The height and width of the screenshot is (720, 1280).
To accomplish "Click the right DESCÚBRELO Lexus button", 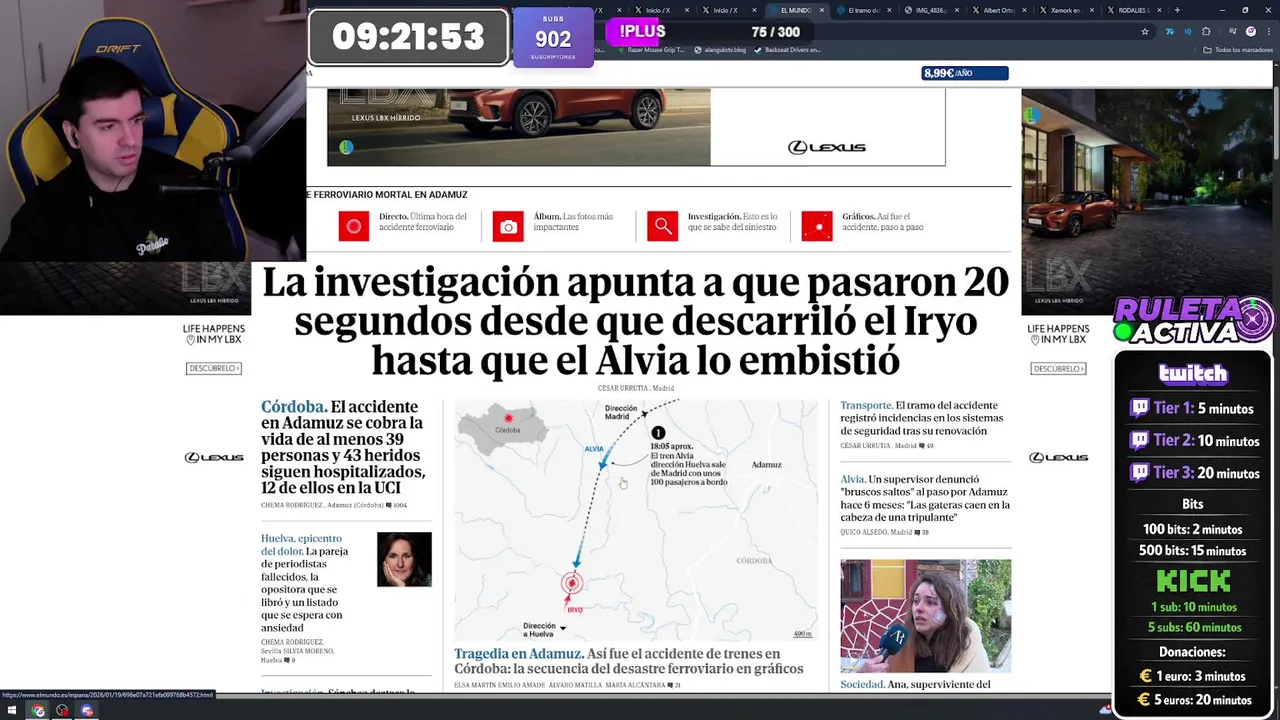I will point(1058,369).
